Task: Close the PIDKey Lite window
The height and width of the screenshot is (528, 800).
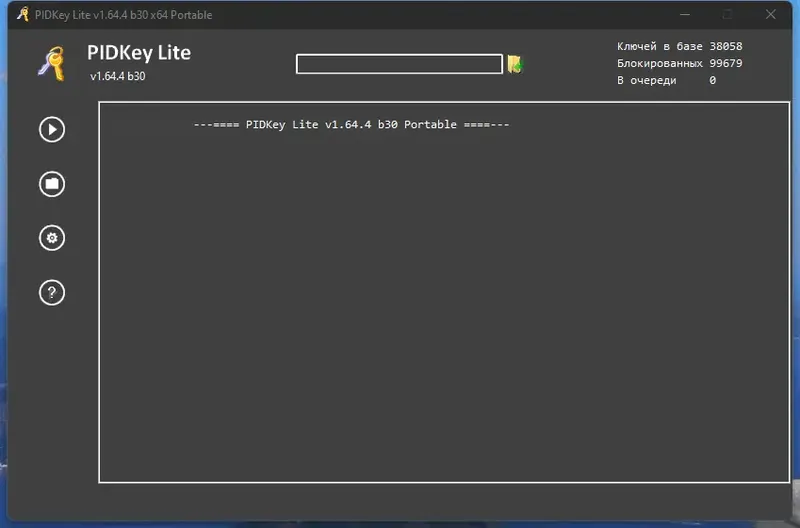Action: pyautogui.click(x=770, y=14)
